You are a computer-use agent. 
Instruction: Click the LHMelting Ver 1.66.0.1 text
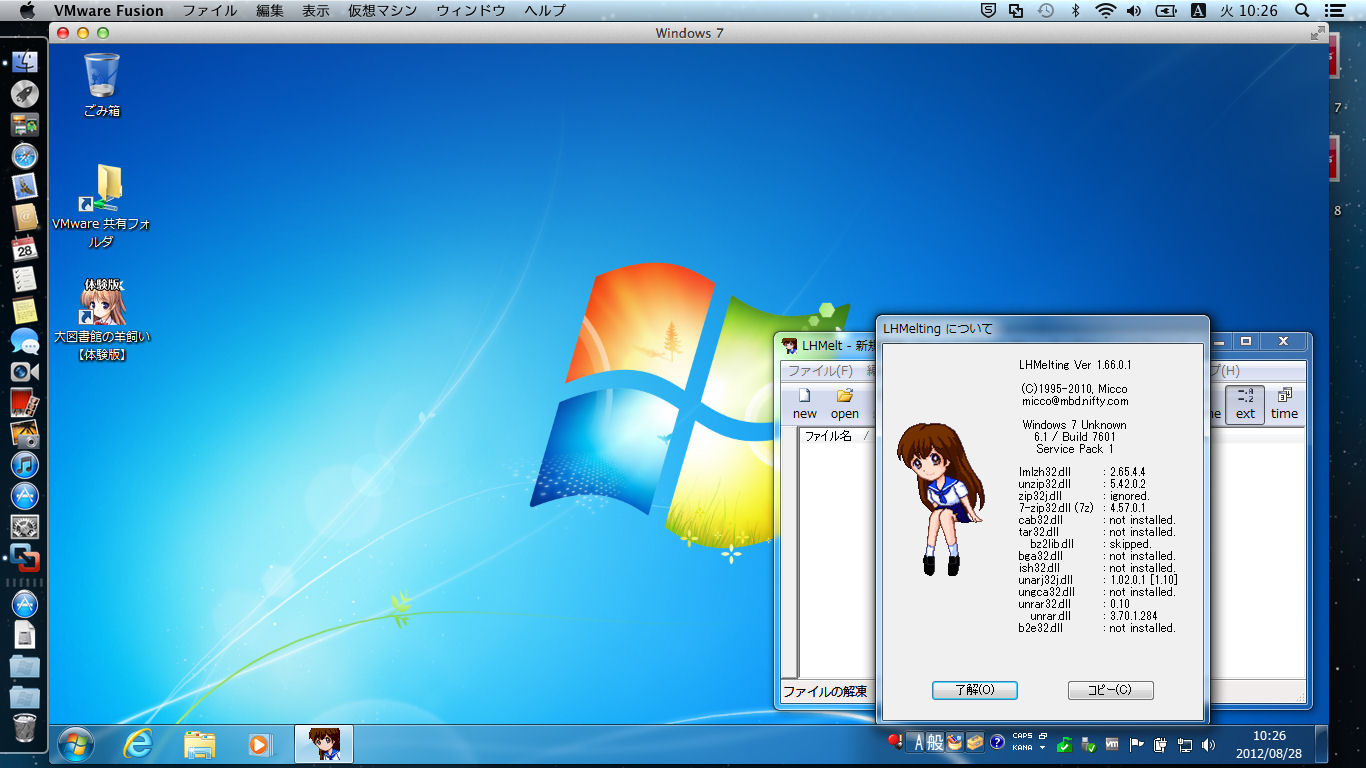pos(1075,365)
